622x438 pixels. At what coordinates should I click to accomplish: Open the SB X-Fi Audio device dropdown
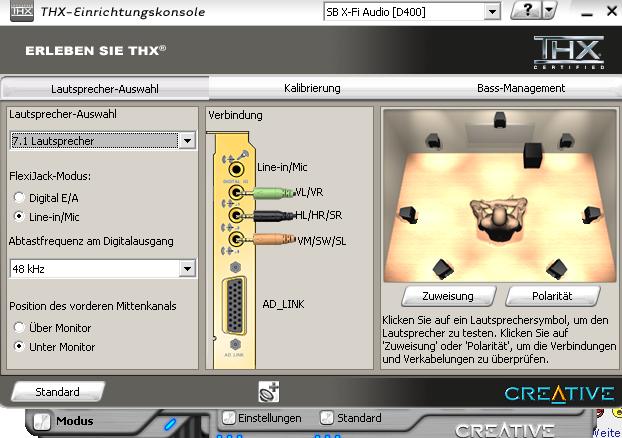492,12
